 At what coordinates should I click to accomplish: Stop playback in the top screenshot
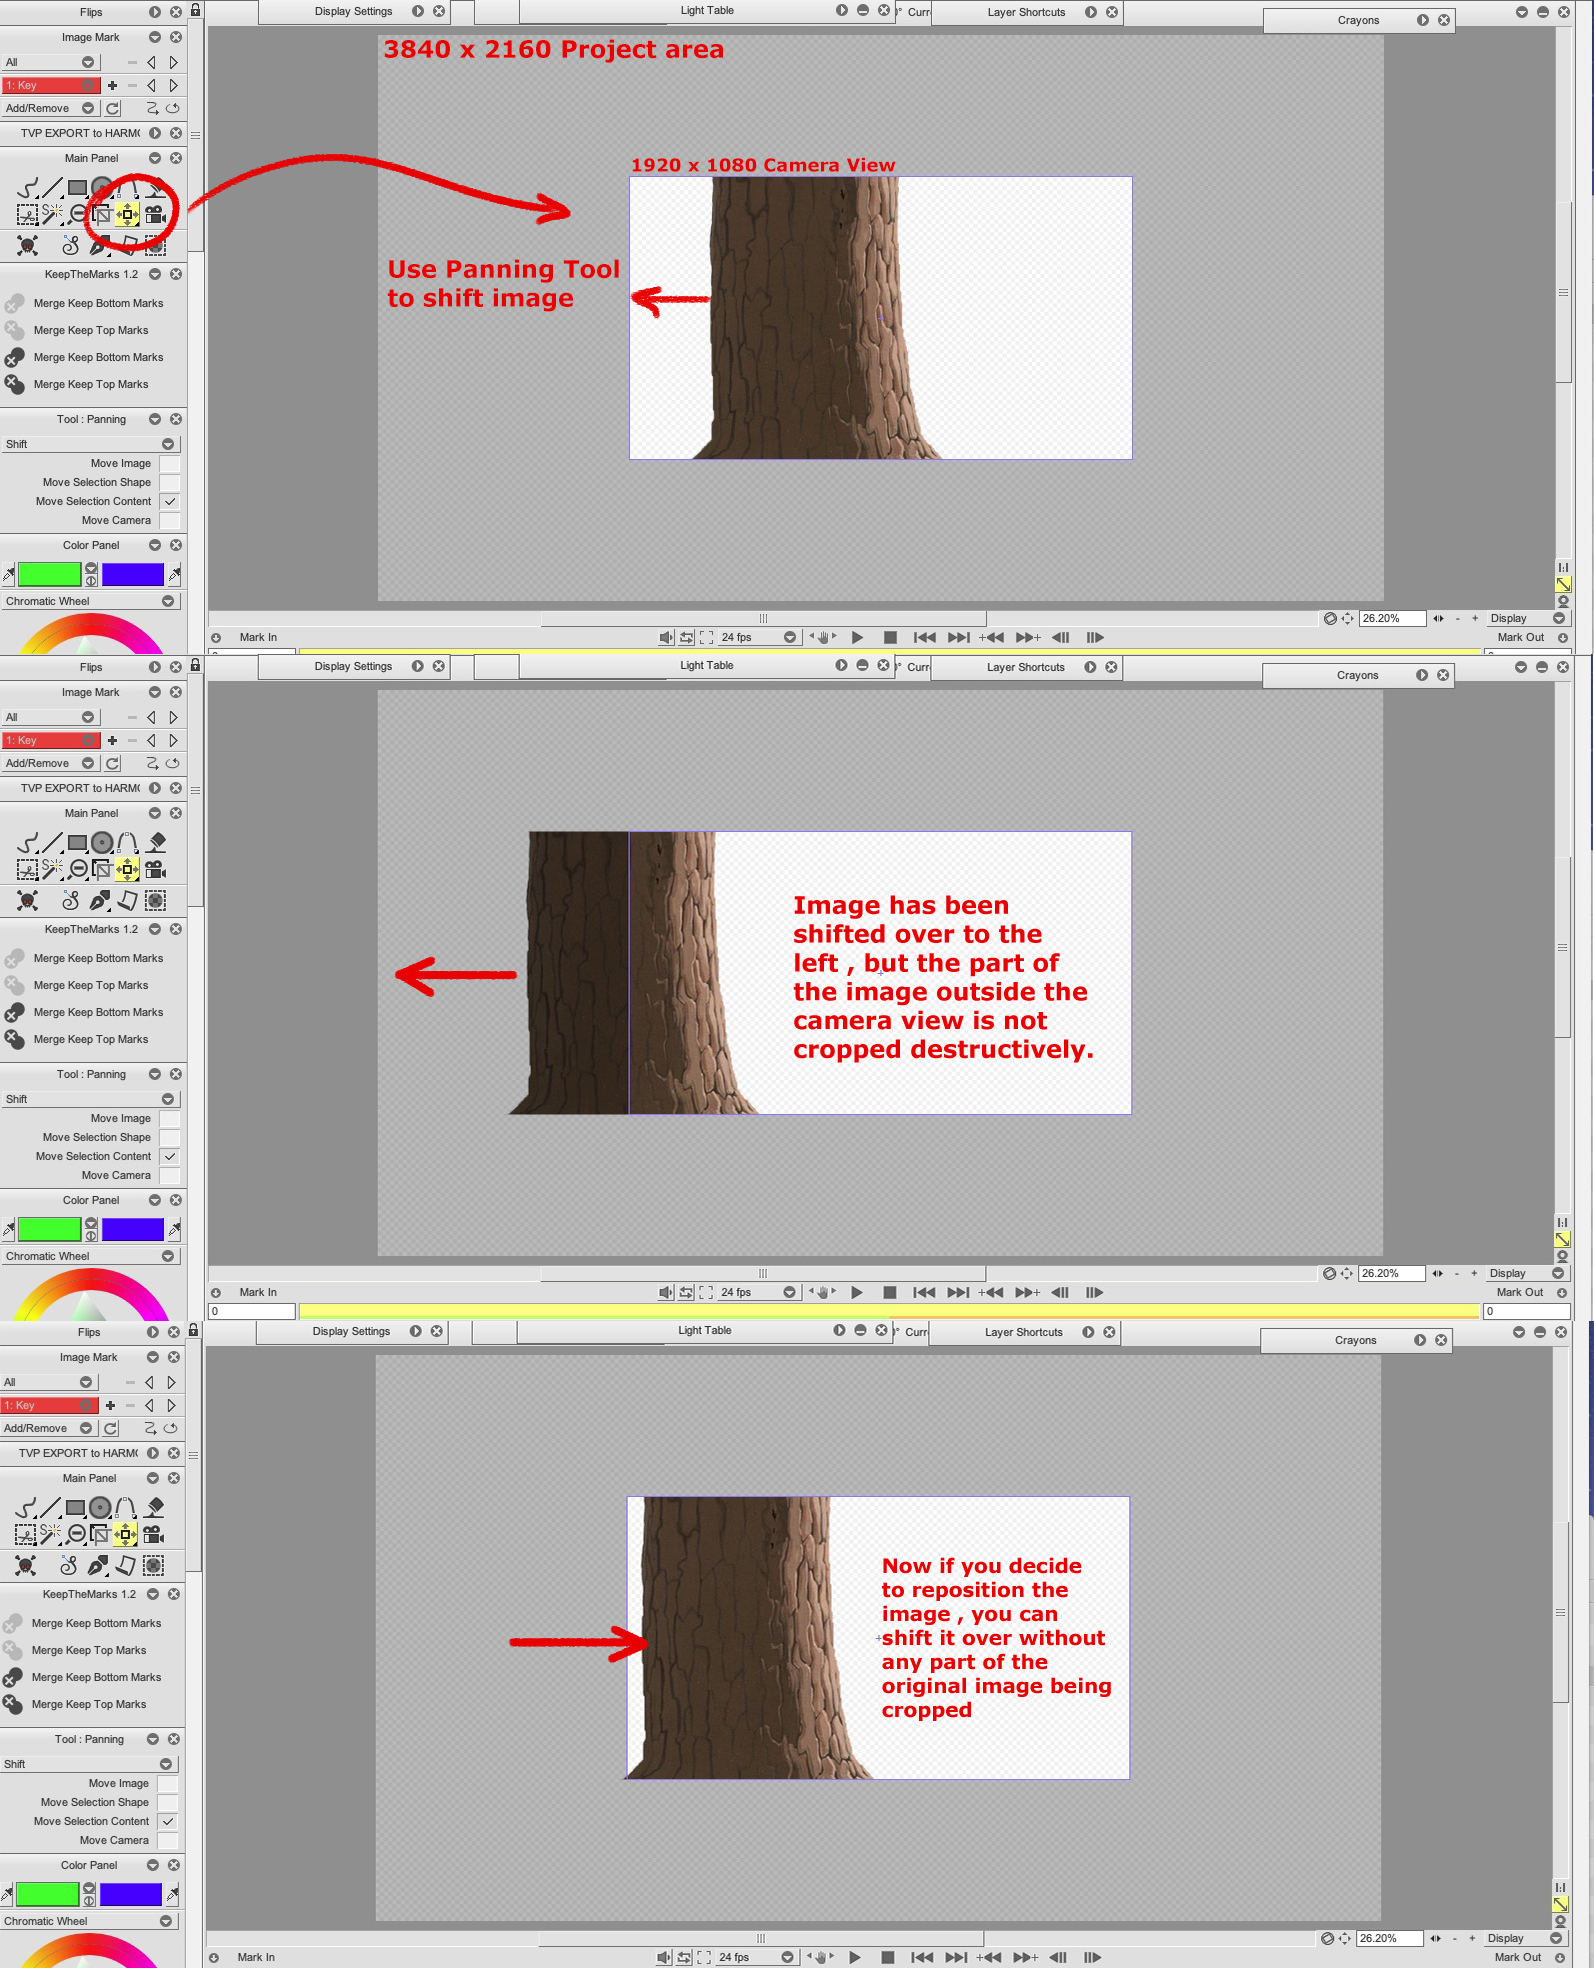891,637
